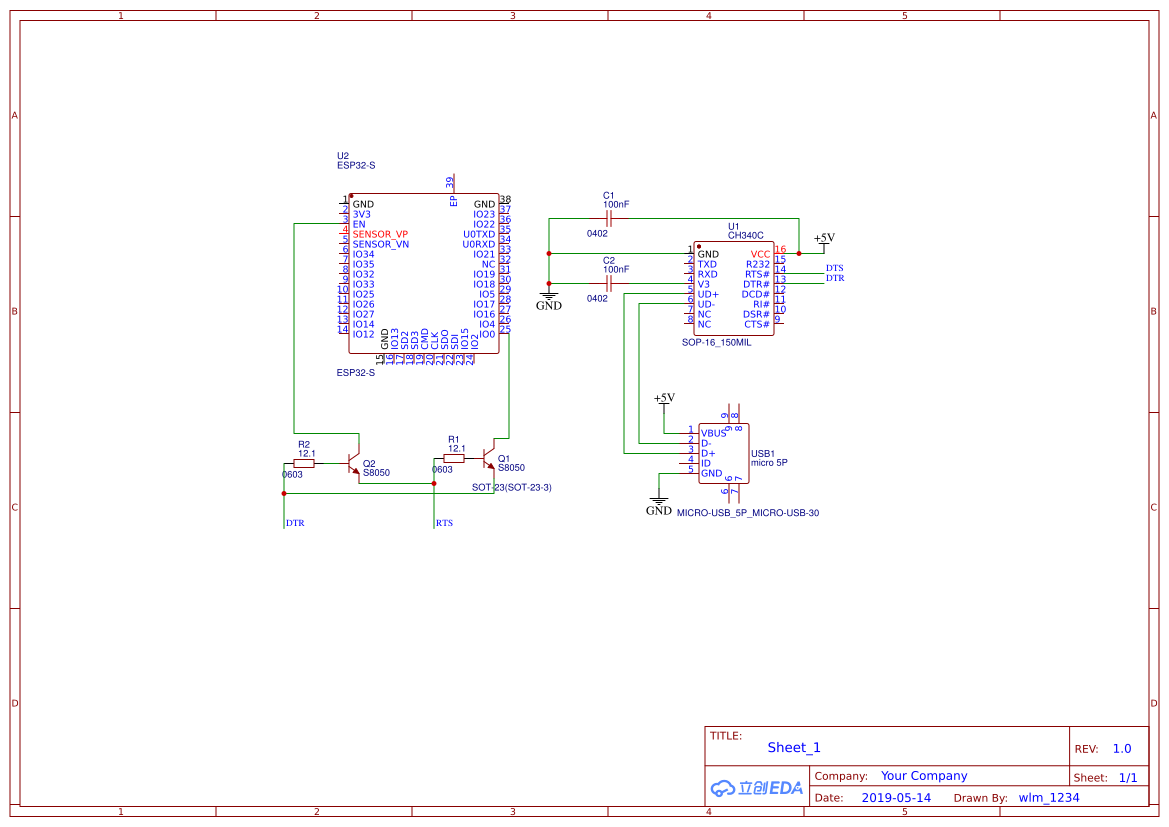Click the EasyEDA logo in the title block

click(756, 787)
